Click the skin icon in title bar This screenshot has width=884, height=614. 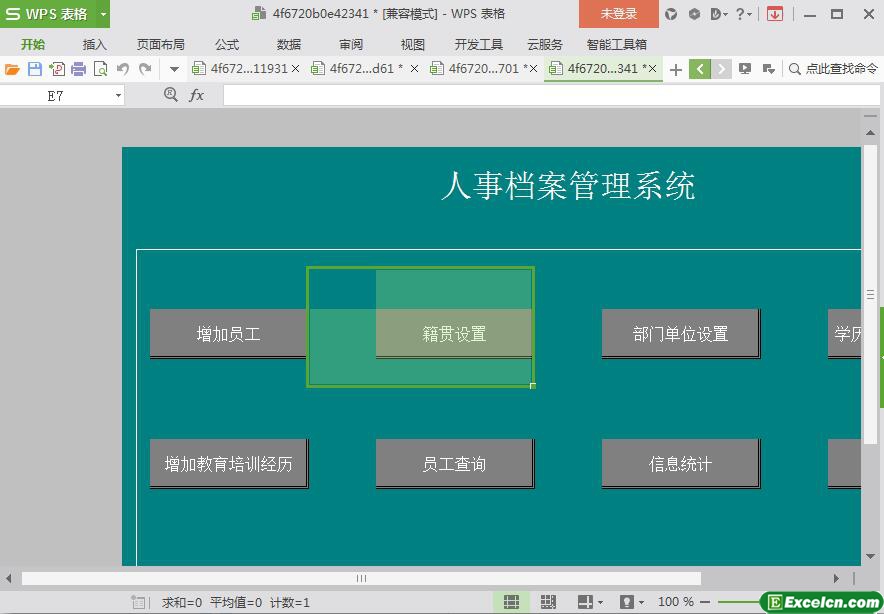point(671,14)
